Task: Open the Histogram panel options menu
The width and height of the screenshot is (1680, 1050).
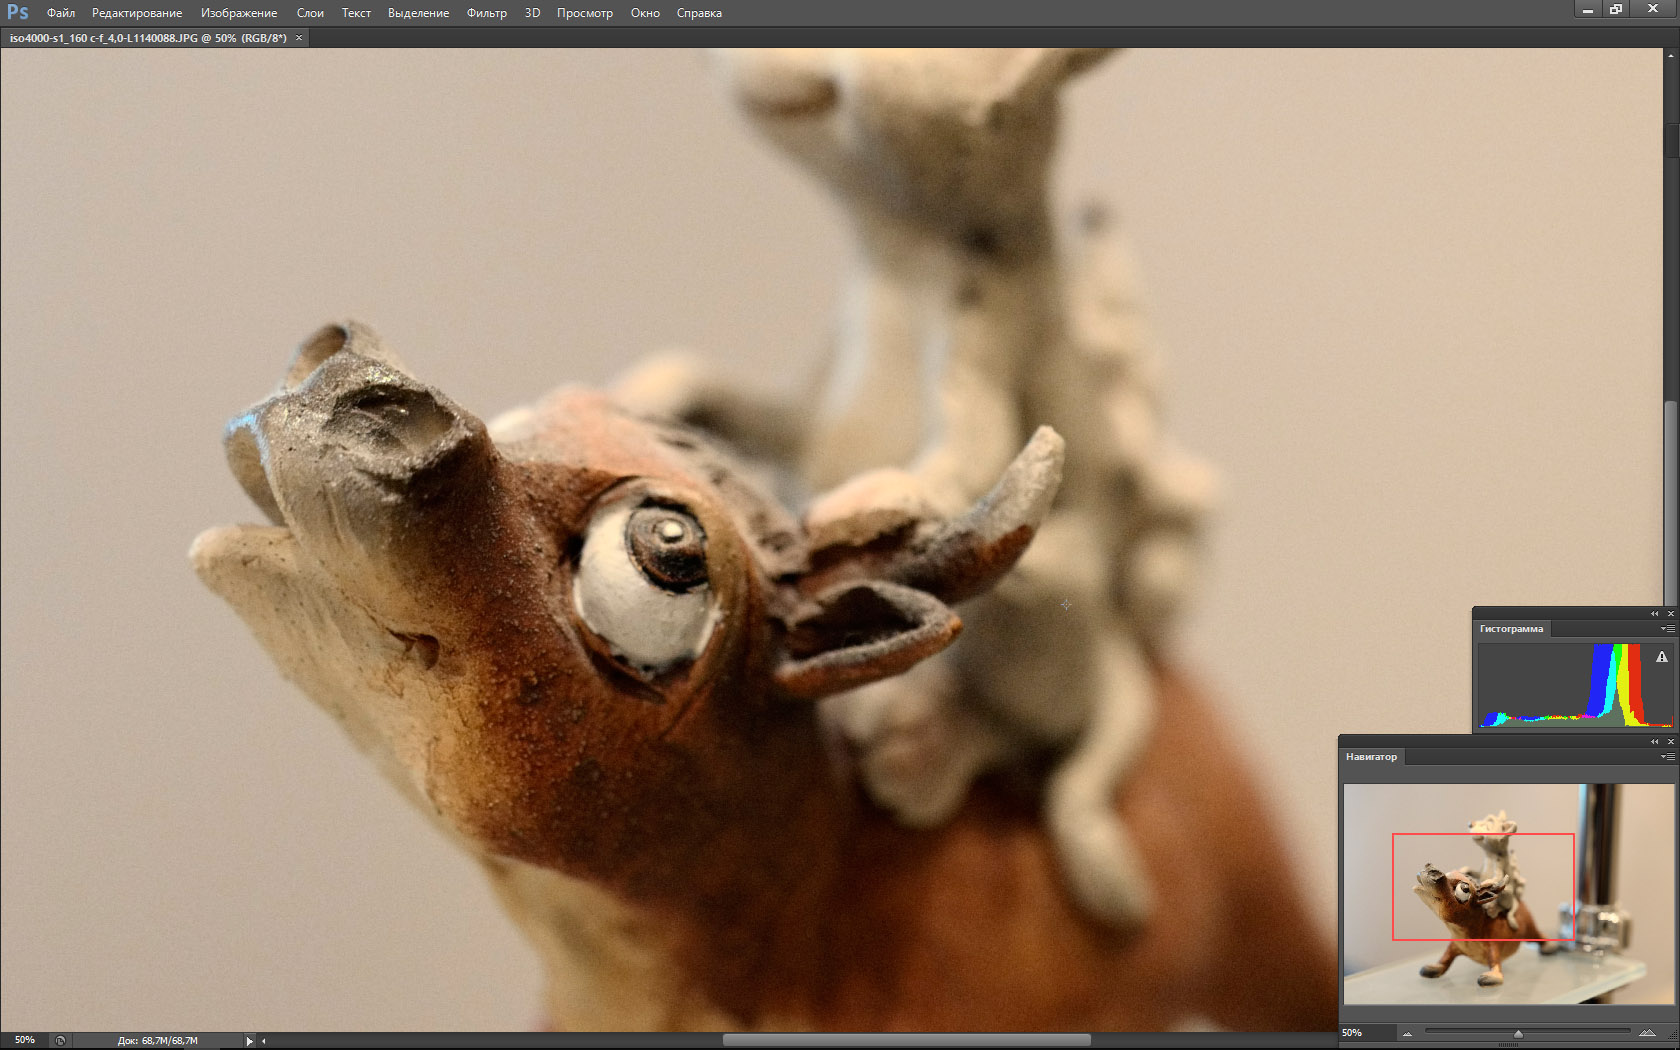Action: click(x=1667, y=629)
